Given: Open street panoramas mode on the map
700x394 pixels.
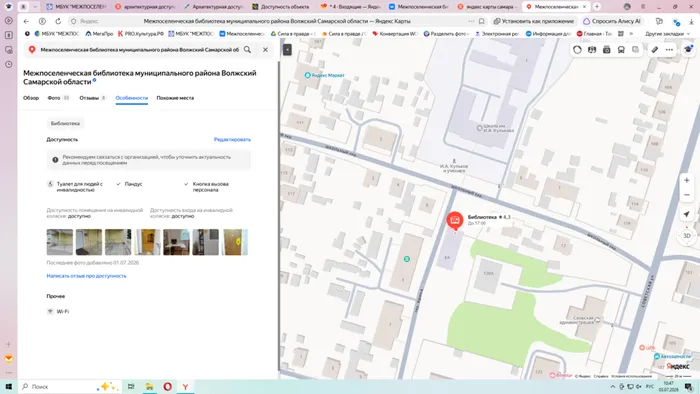Looking at the screenshot, I should [606, 50].
